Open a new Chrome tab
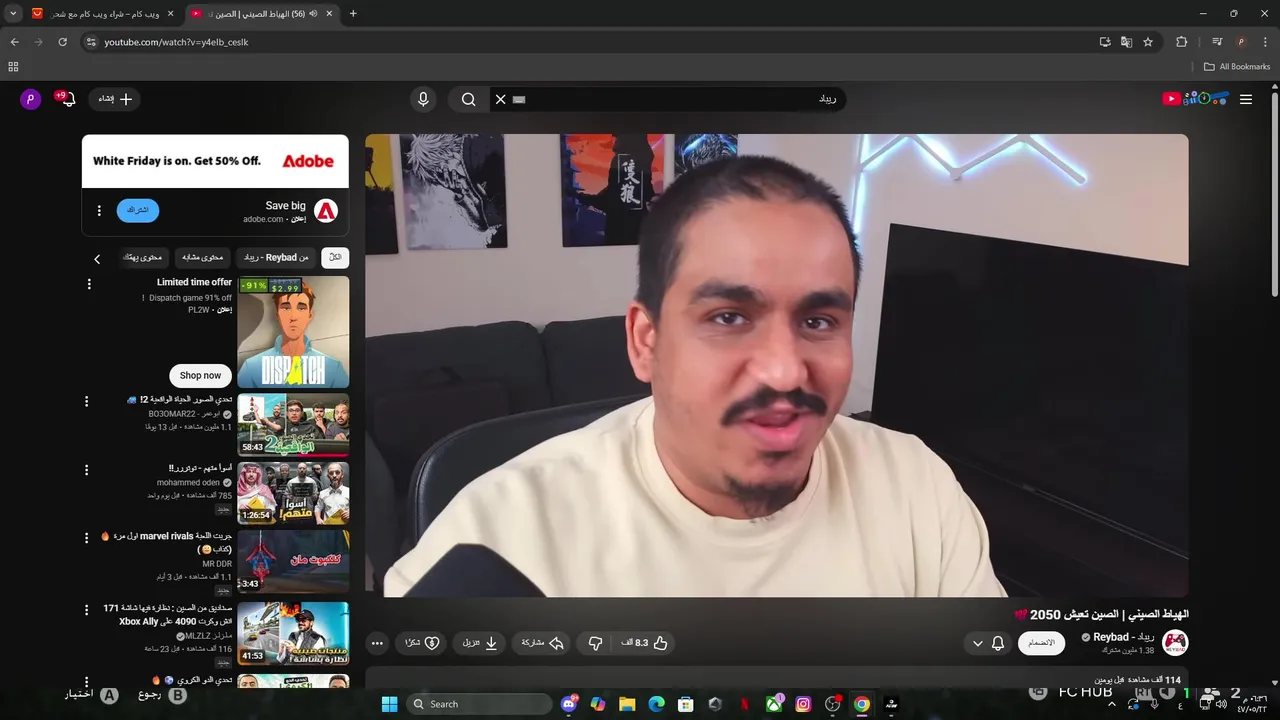This screenshot has height=720, width=1280. pos(353,14)
